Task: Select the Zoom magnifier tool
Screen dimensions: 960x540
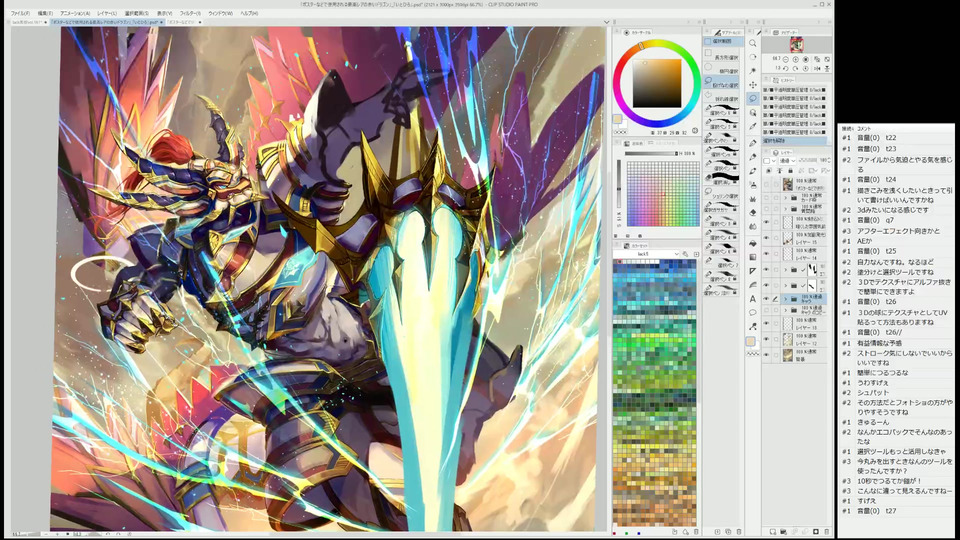Action: [x=752, y=43]
